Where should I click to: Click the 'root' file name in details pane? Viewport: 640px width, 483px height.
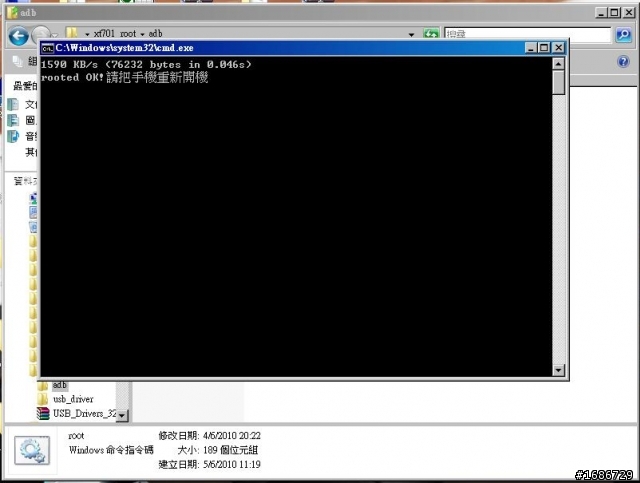click(76, 436)
